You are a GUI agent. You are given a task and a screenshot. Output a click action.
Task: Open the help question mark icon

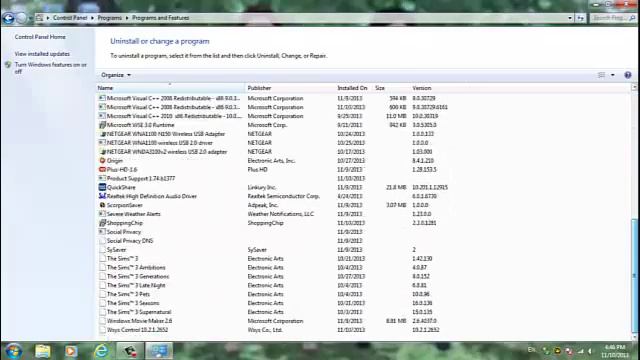click(x=628, y=75)
